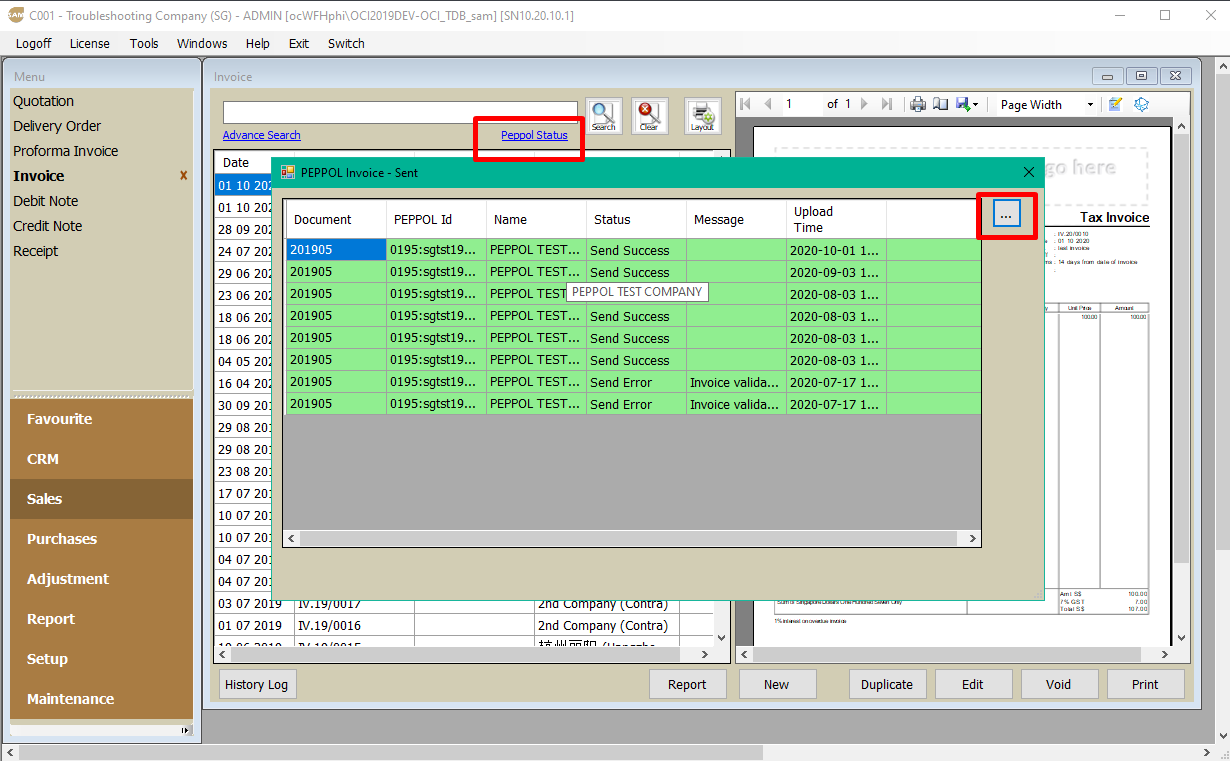Screen dimensions: 1230x761
Task: Open the Exit menu
Action: click(x=299, y=43)
